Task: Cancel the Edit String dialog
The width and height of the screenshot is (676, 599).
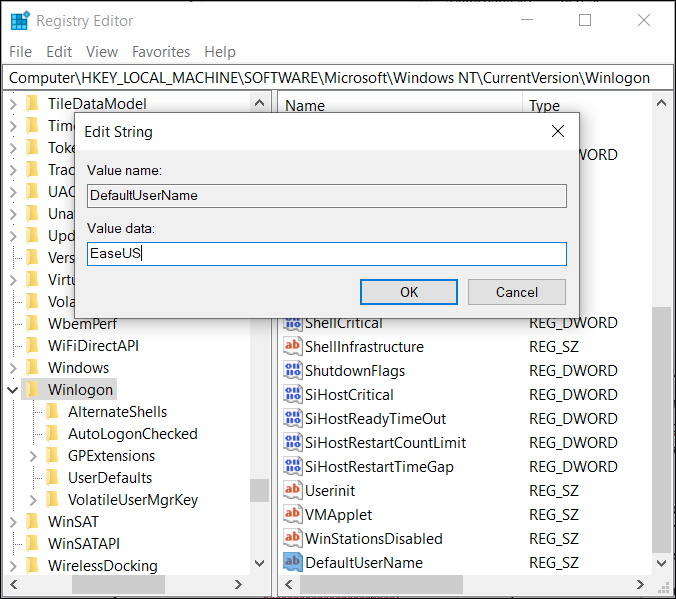Action: coord(516,292)
